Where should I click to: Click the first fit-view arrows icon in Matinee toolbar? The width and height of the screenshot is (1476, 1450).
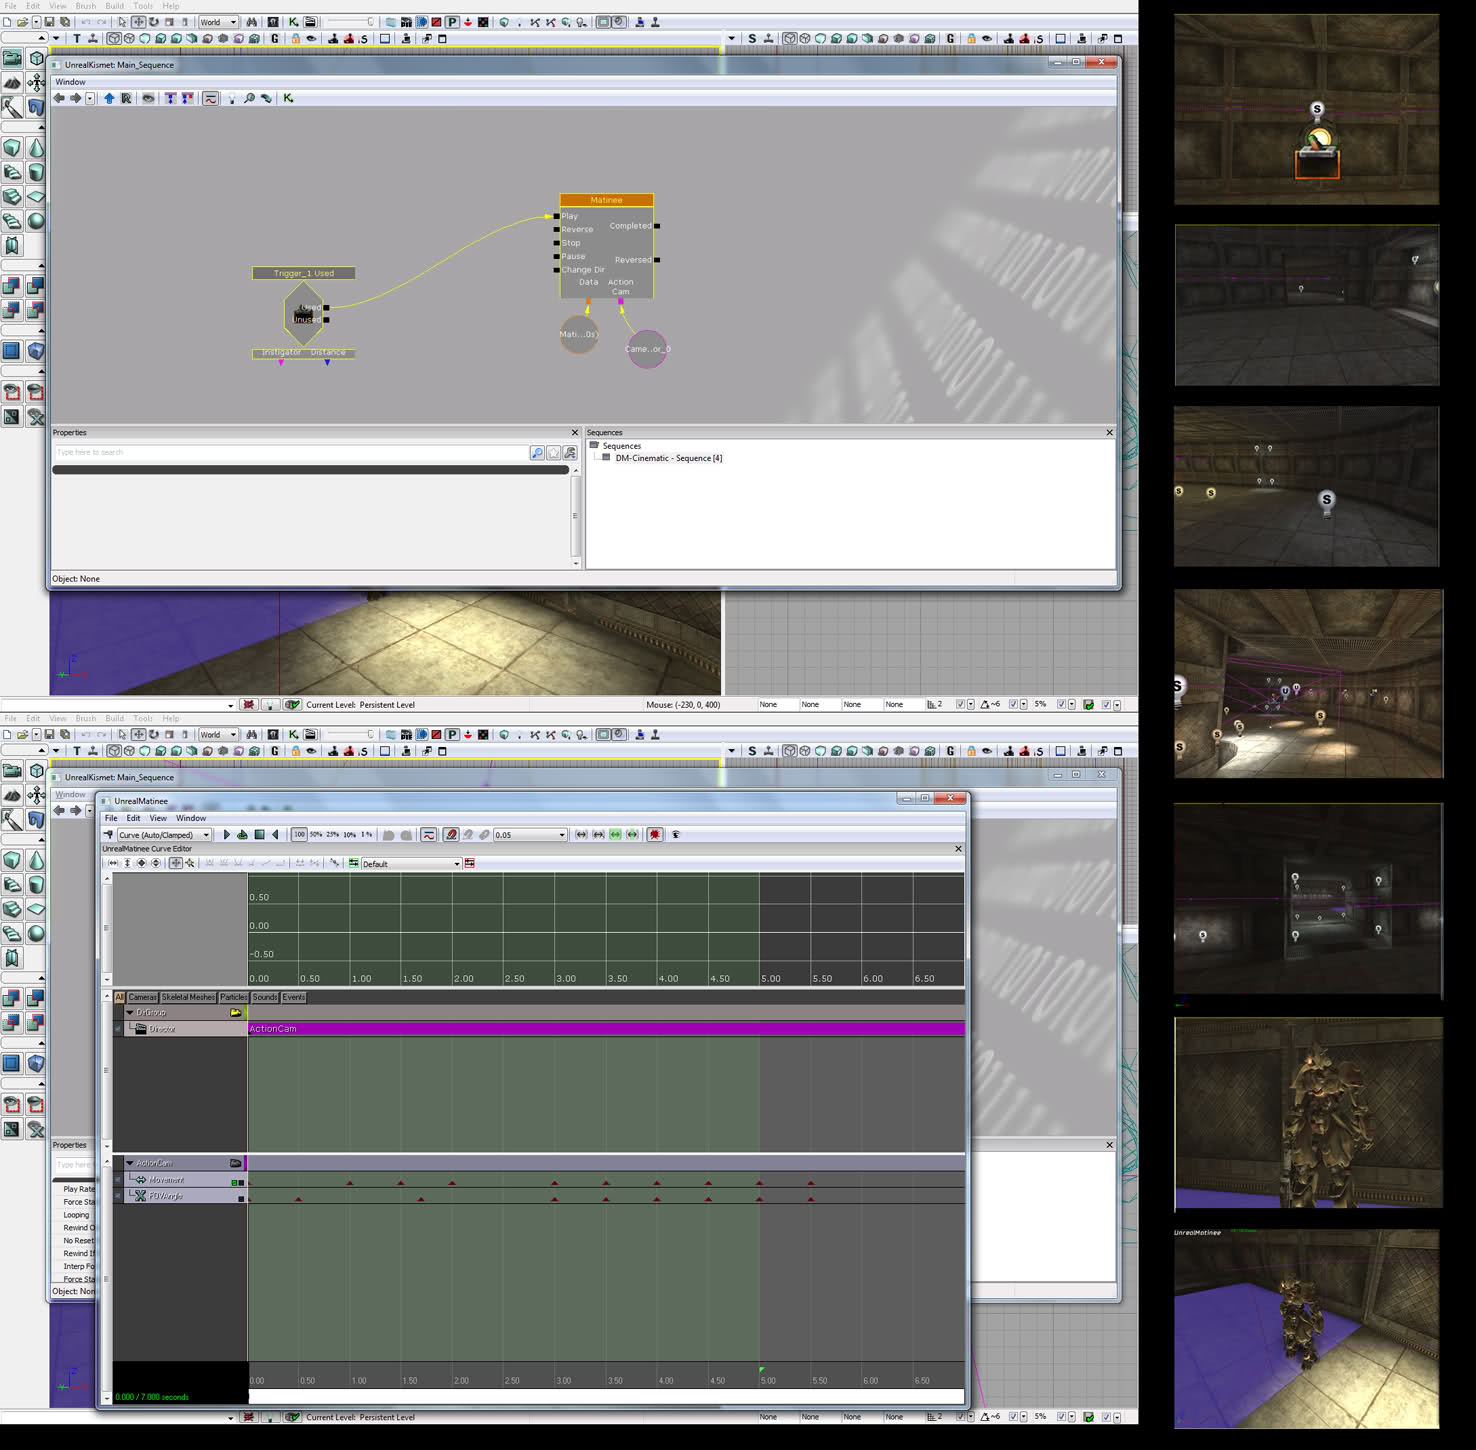tap(581, 834)
